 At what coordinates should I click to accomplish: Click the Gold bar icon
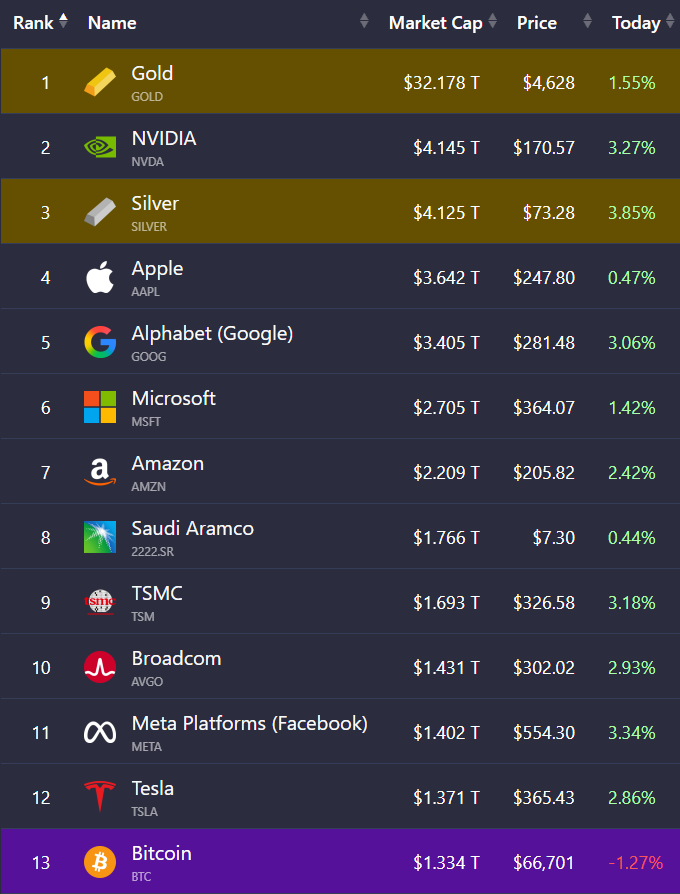click(x=100, y=82)
